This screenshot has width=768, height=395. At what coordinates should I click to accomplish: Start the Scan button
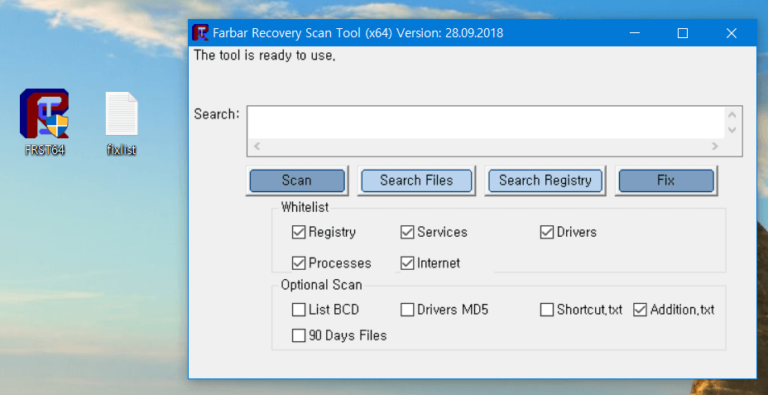297,180
